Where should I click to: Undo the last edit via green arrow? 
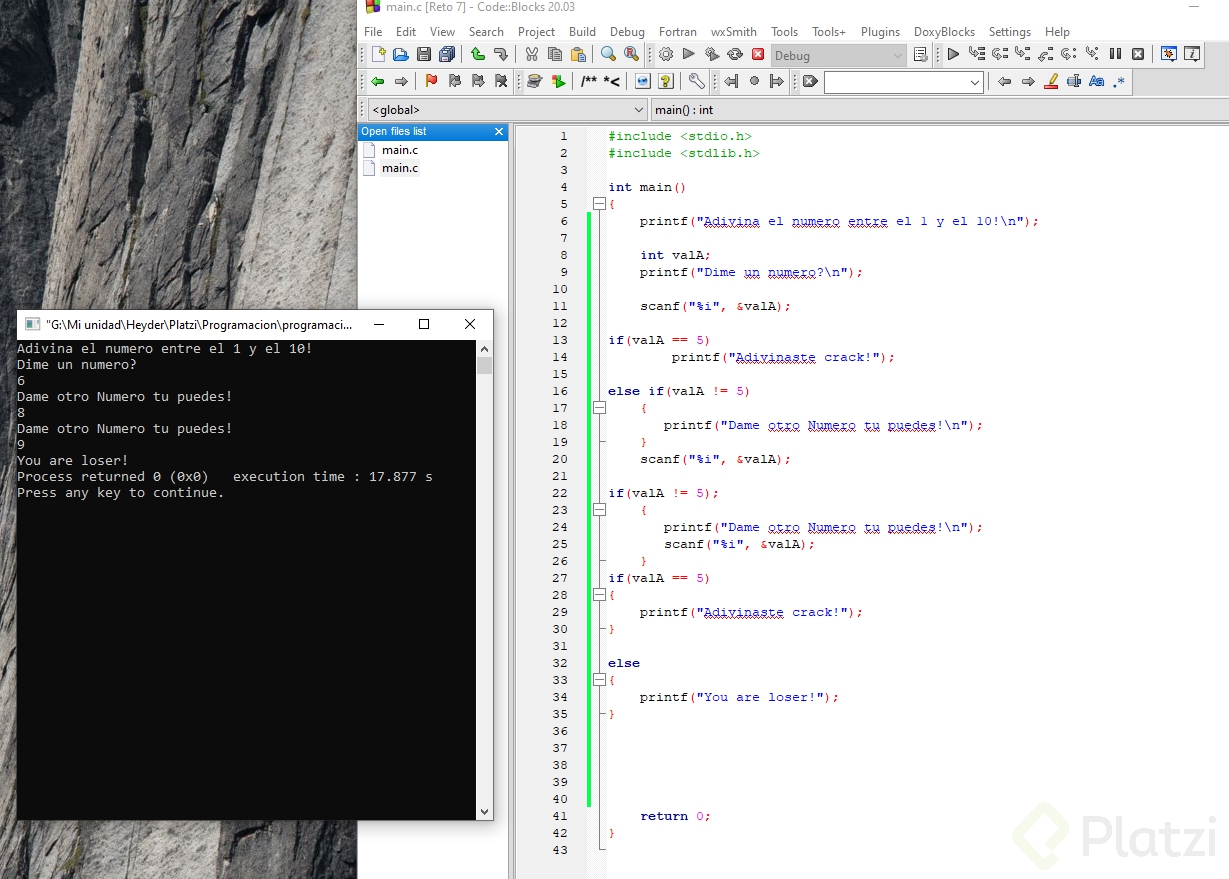(x=478, y=55)
